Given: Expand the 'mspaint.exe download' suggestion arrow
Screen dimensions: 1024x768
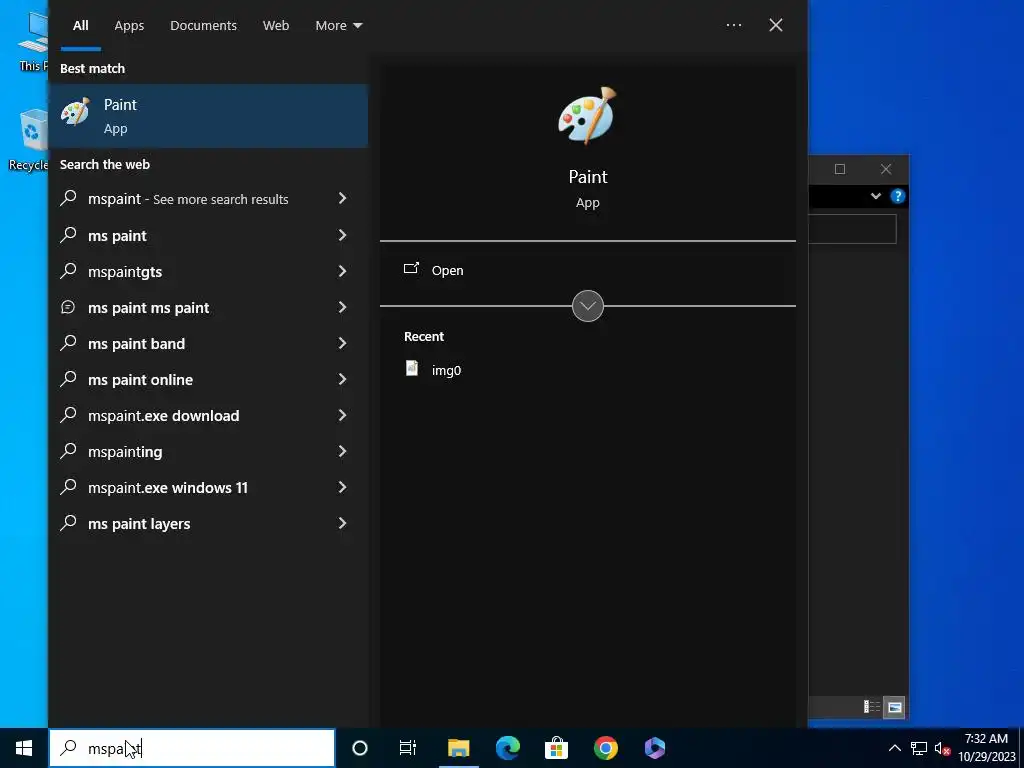Looking at the screenshot, I should tap(342, 415).
